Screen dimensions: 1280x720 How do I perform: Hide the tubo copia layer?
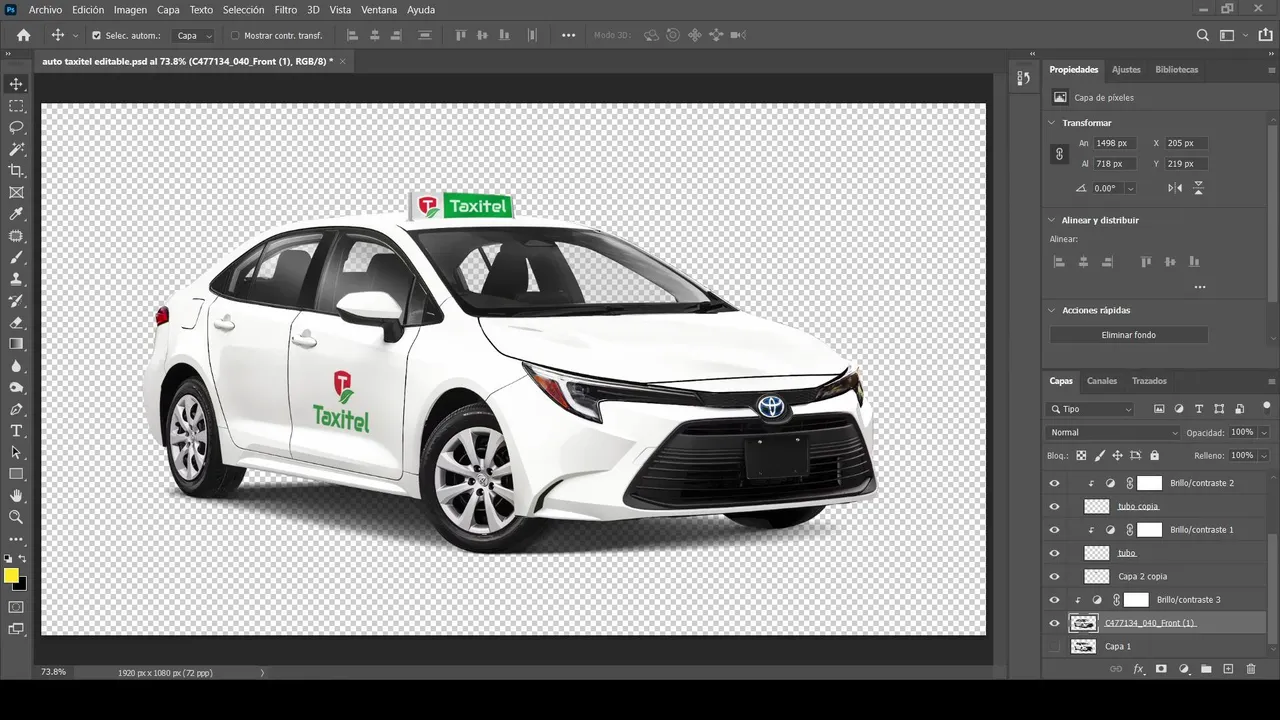pos(1054,506)
